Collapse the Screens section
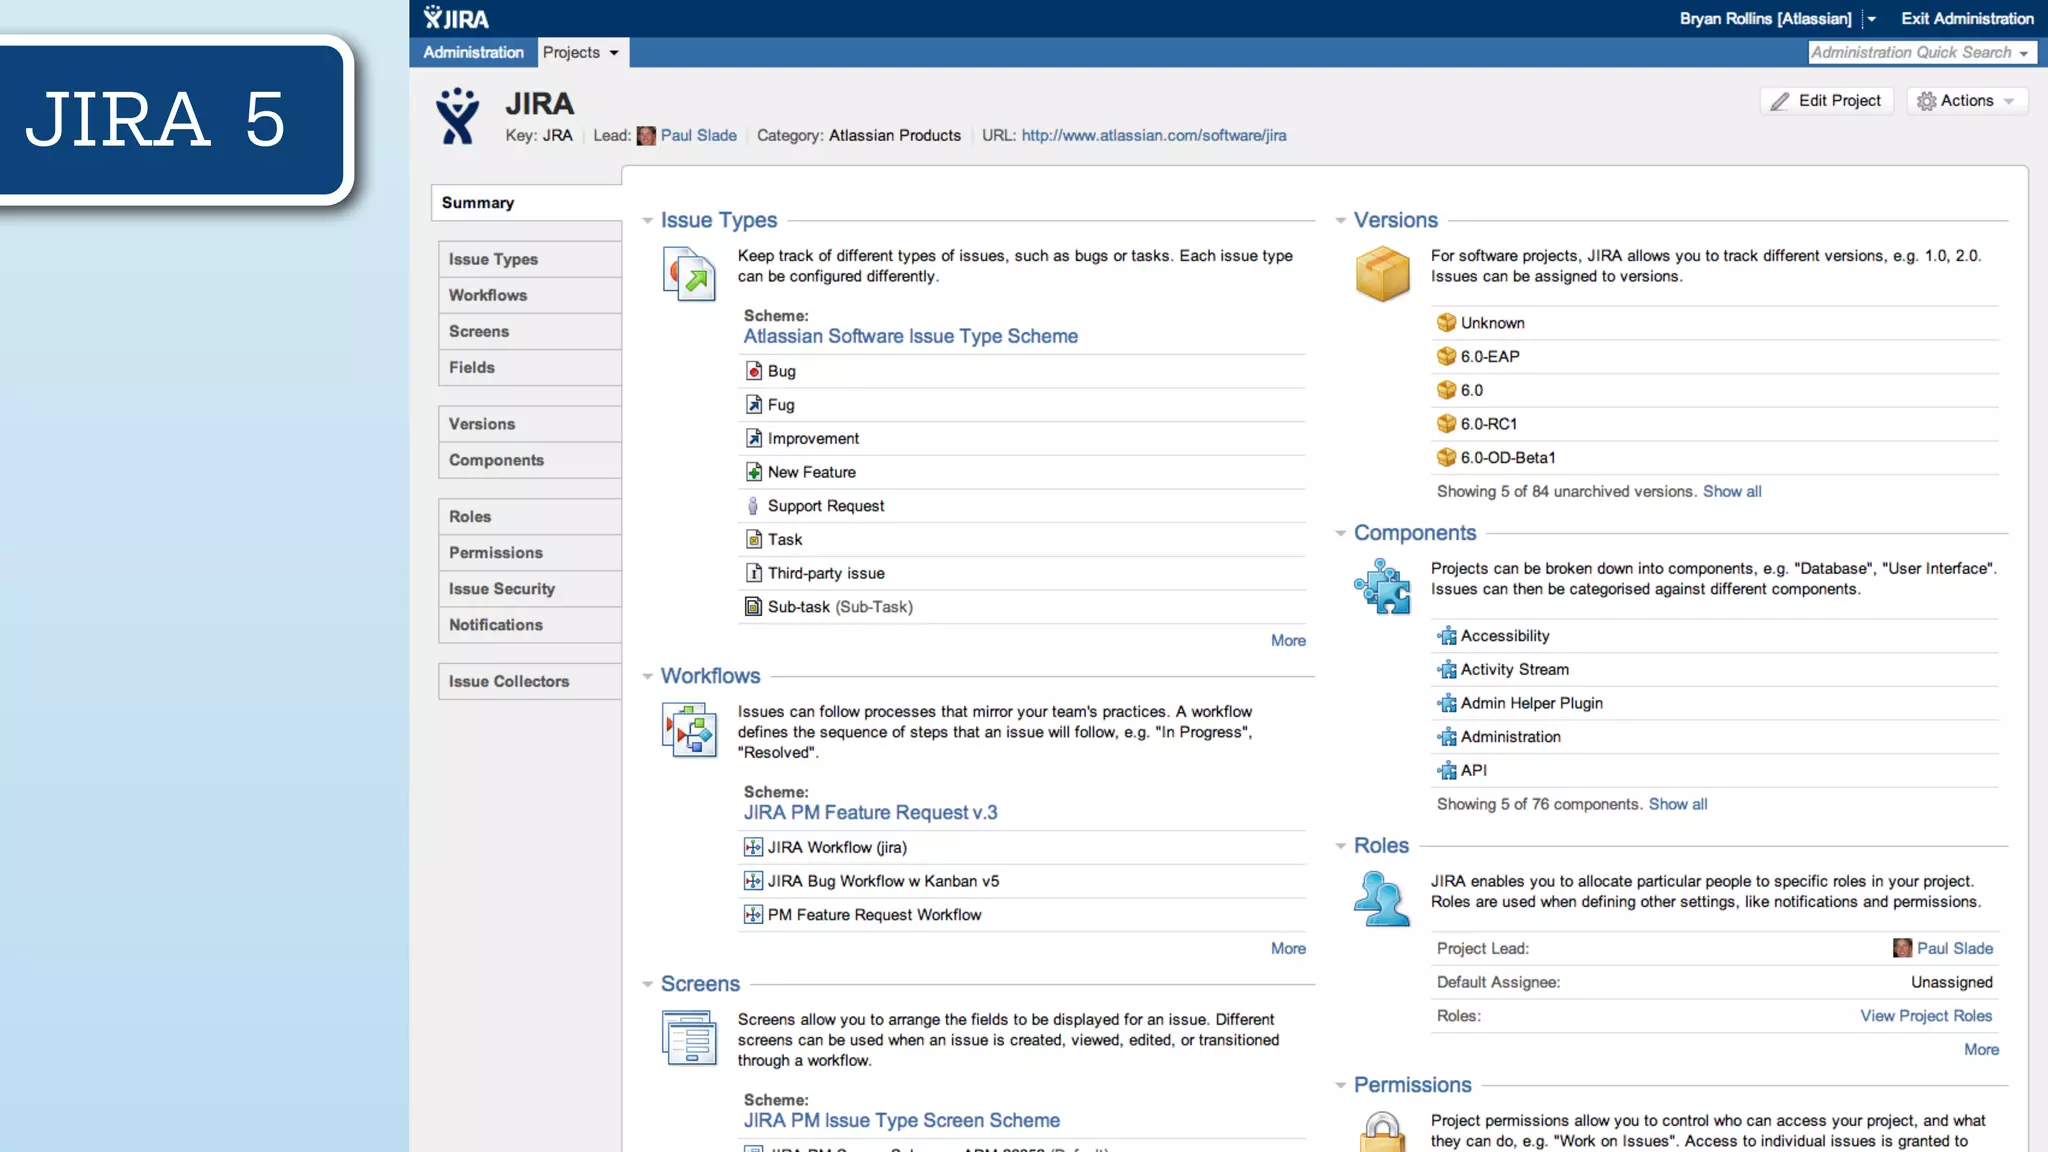This screenshot has height=1152, width=2048. coord(647,985)
